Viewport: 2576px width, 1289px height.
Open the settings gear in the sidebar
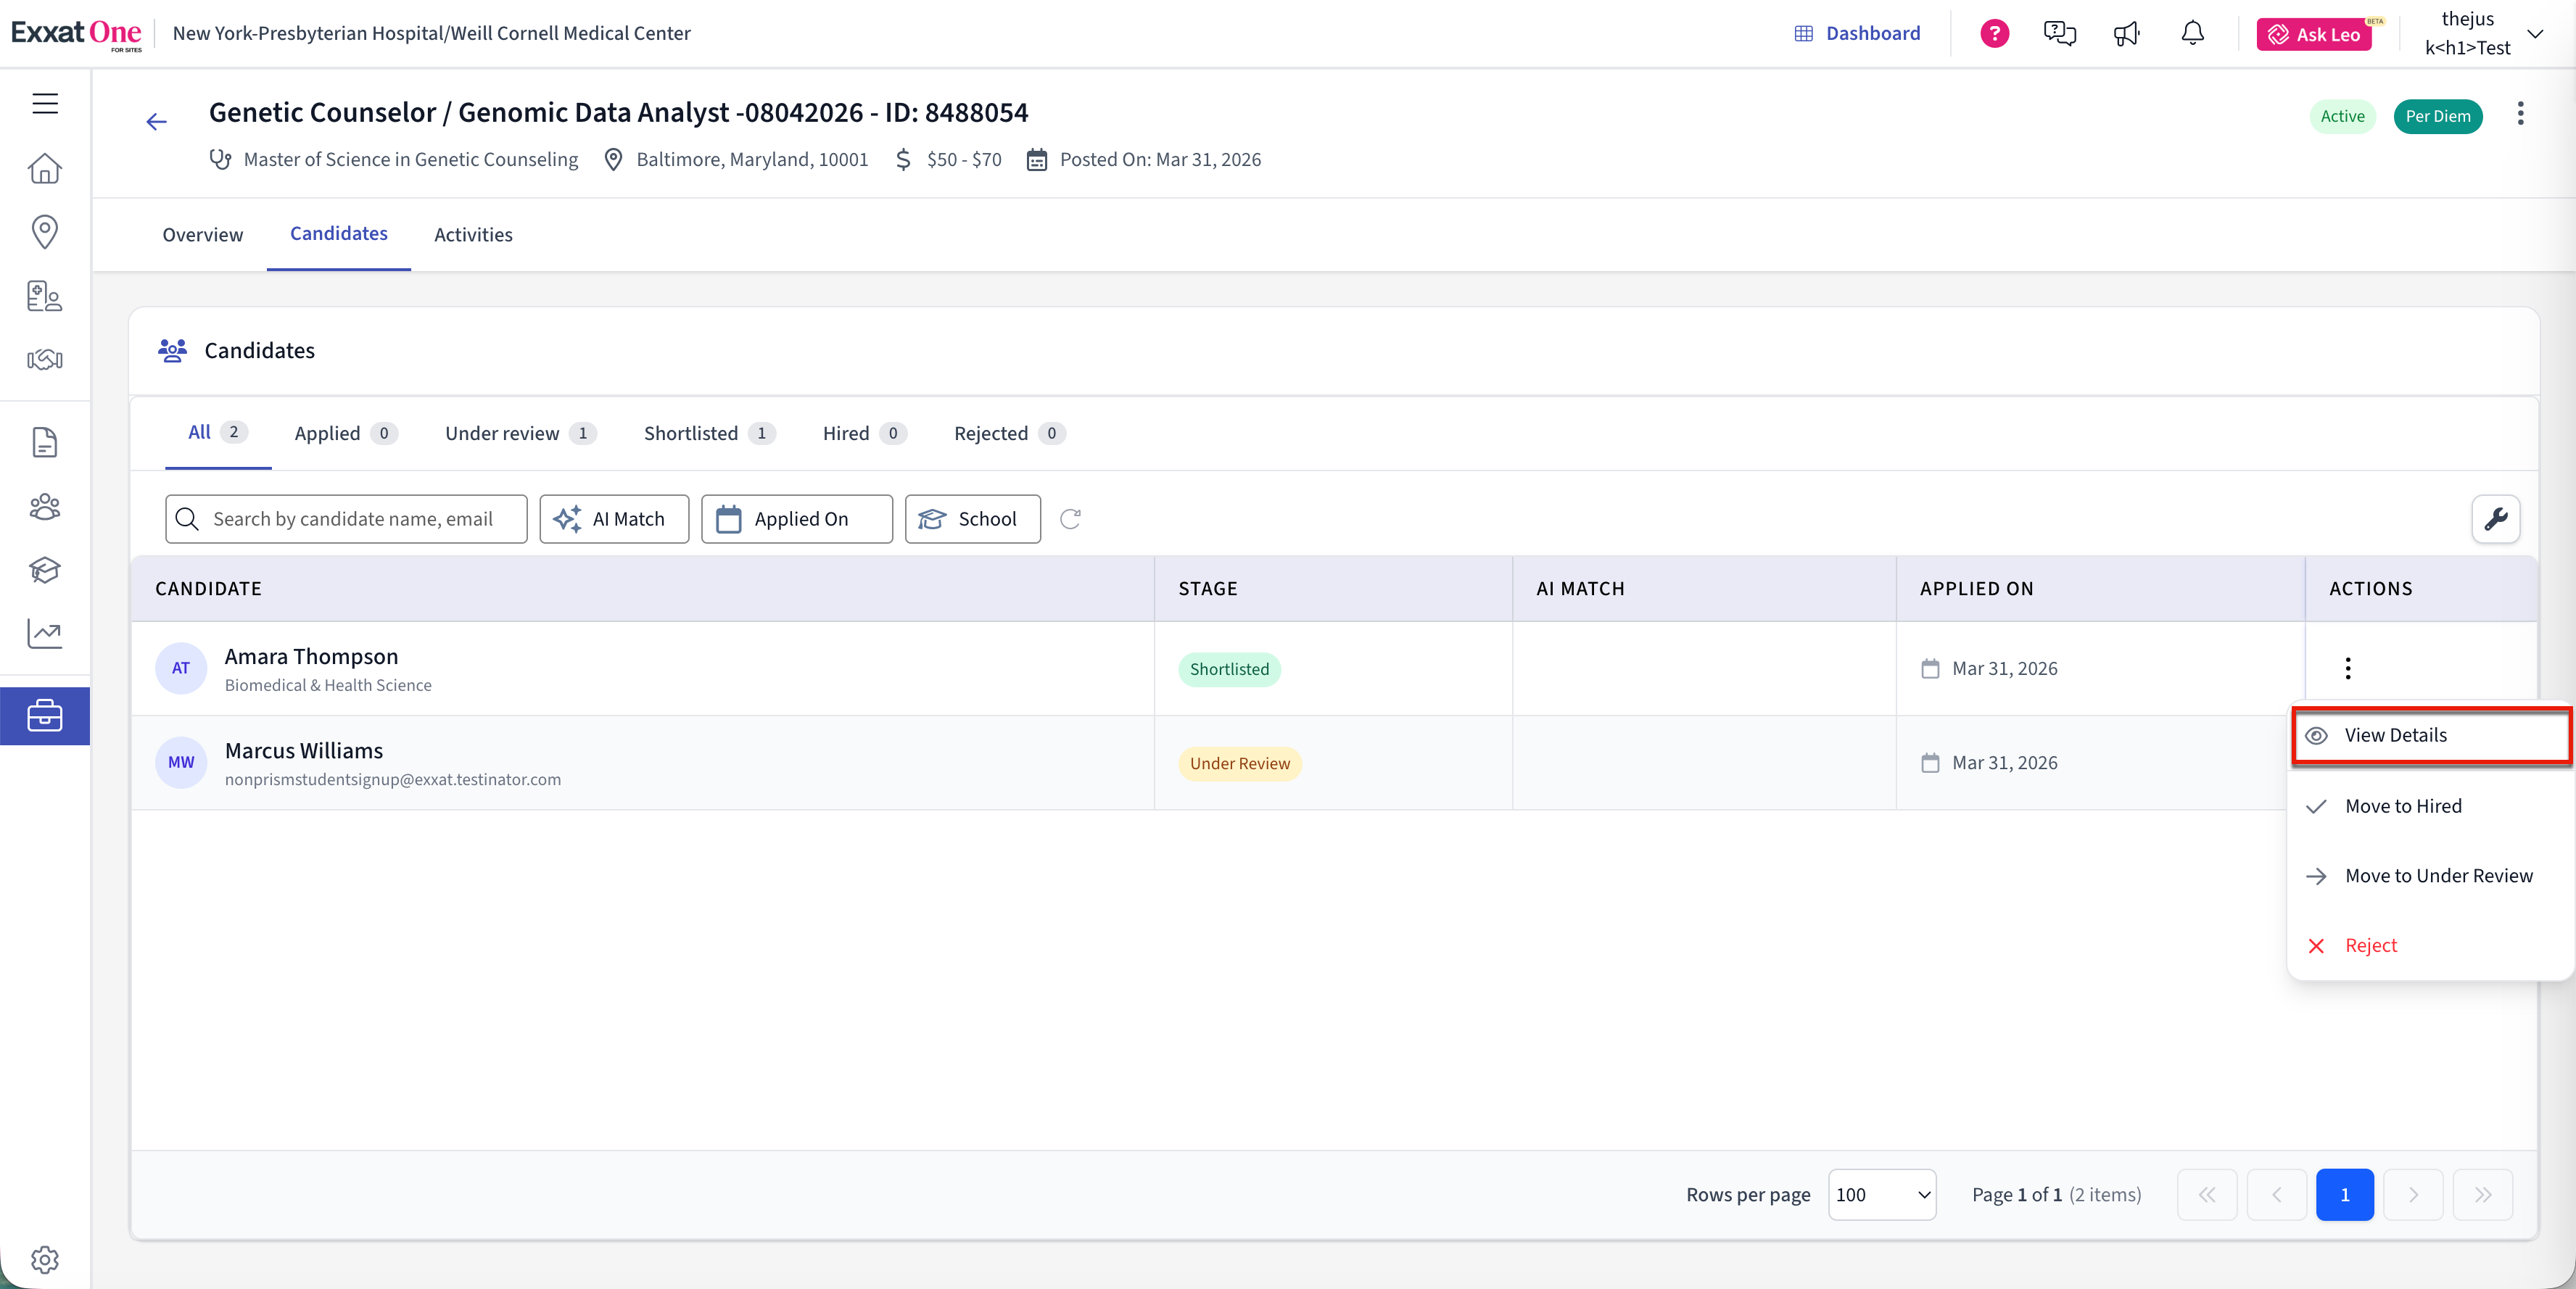click(x=45, y=1259)
